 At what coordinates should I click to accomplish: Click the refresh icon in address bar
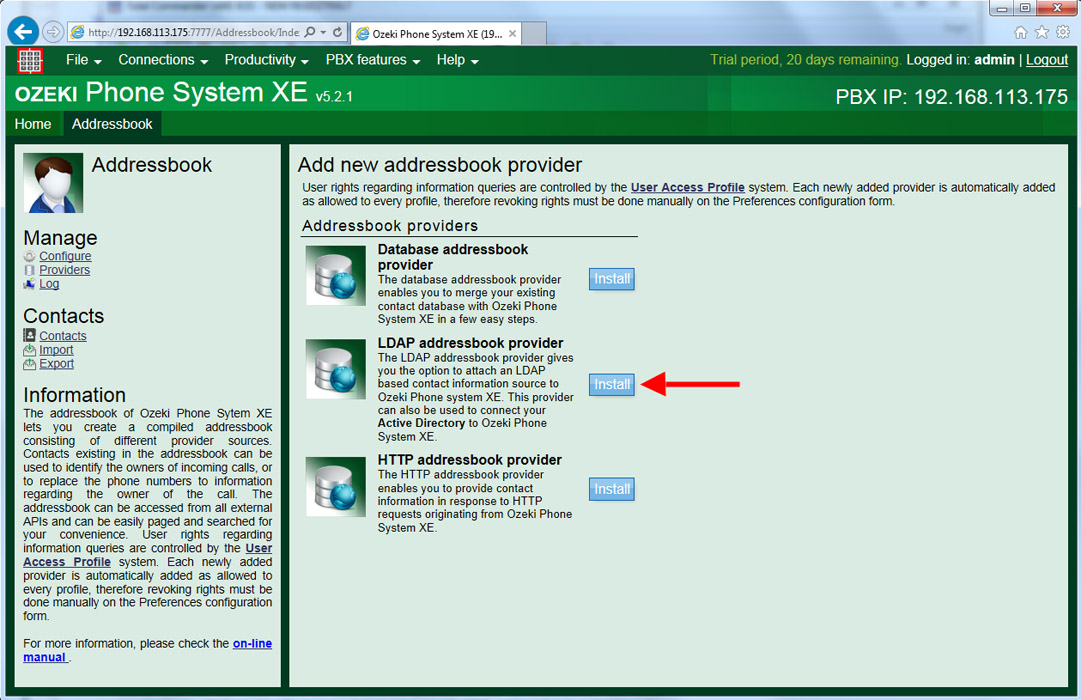pos(337,32)
